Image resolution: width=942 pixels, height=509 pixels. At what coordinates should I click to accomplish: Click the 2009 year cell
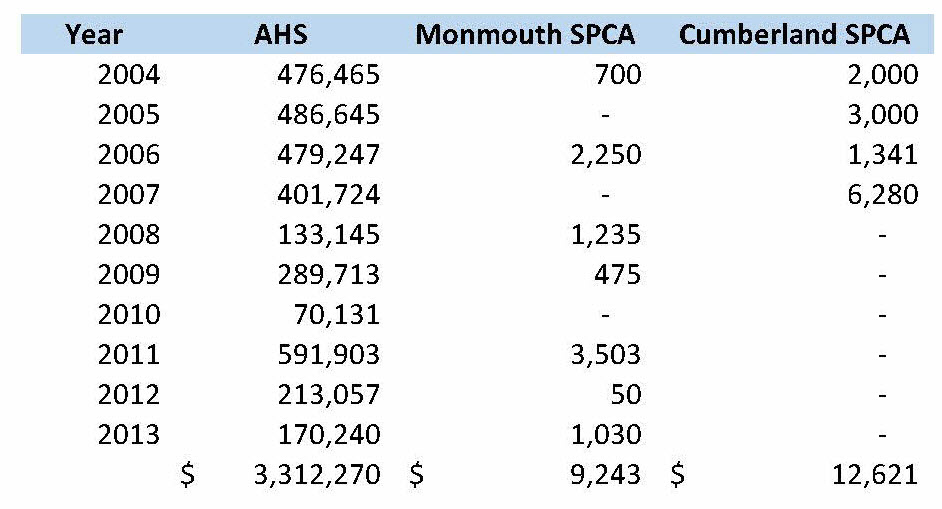pos(128,274)
